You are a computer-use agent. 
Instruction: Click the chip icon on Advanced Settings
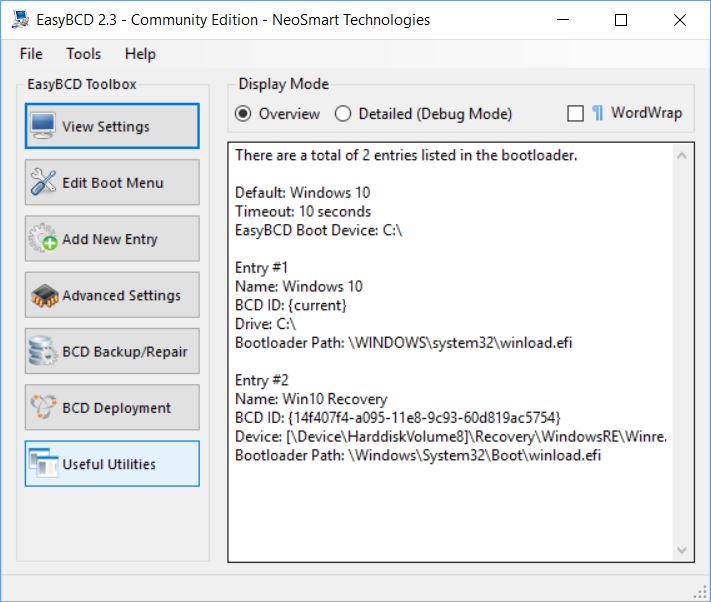click(44, 296)
